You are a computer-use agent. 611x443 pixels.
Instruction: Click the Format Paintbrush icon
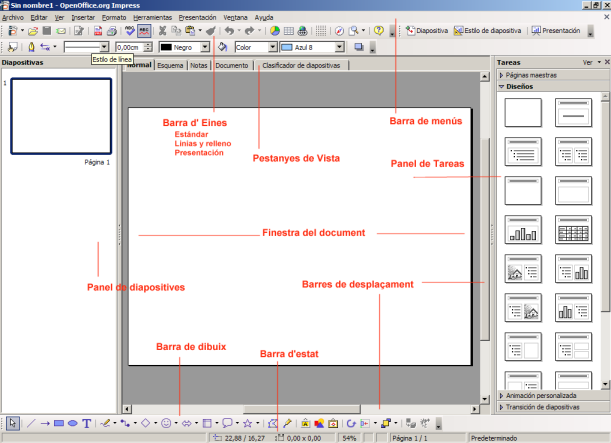coord(211,30)
